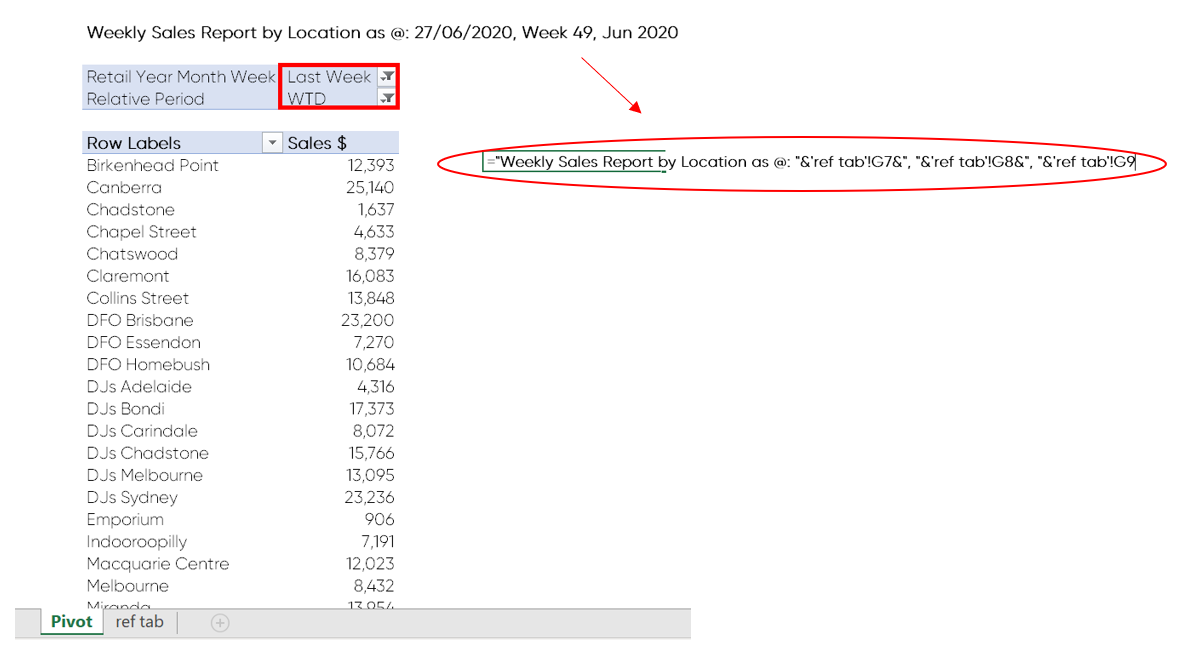Viewport: 1178px width, 645px height.
Task: Select the Canberra sales value 25,140
Action: (367, 188)
